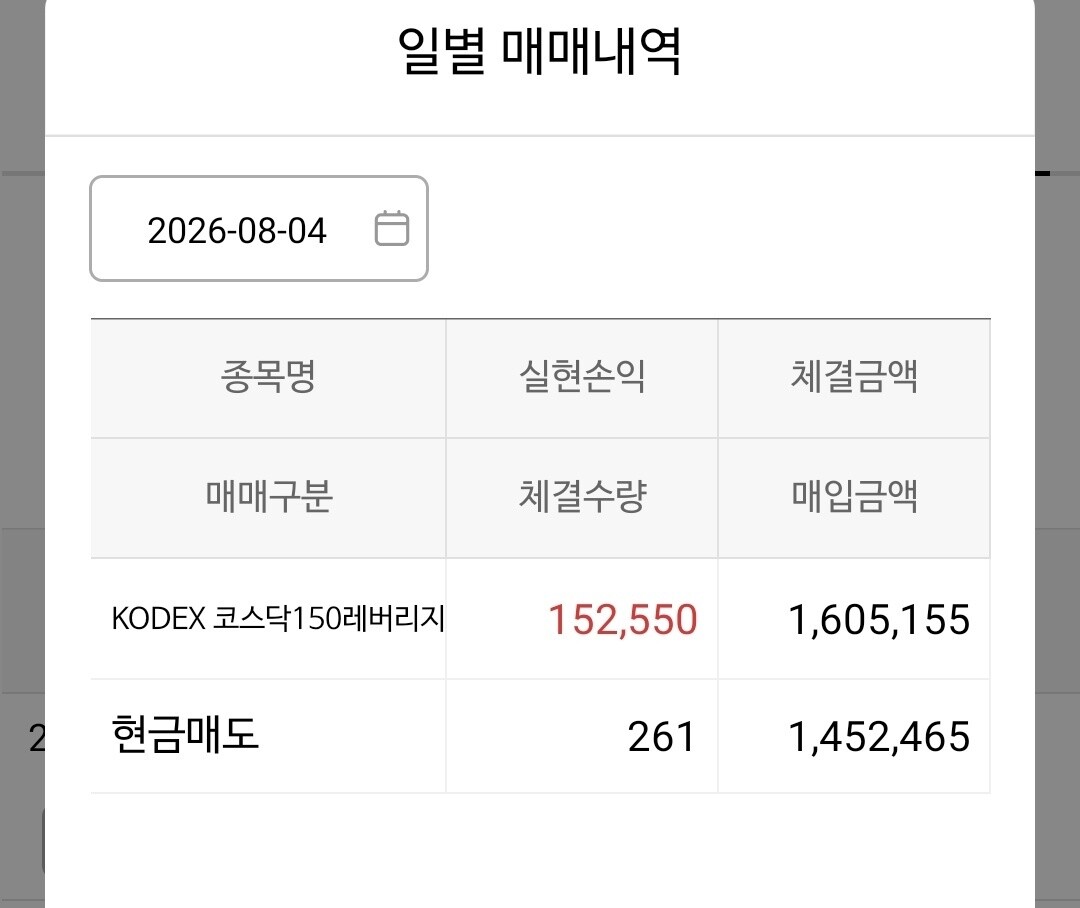
Task: Select the 종목명 column header
Action: pos(268,377)
